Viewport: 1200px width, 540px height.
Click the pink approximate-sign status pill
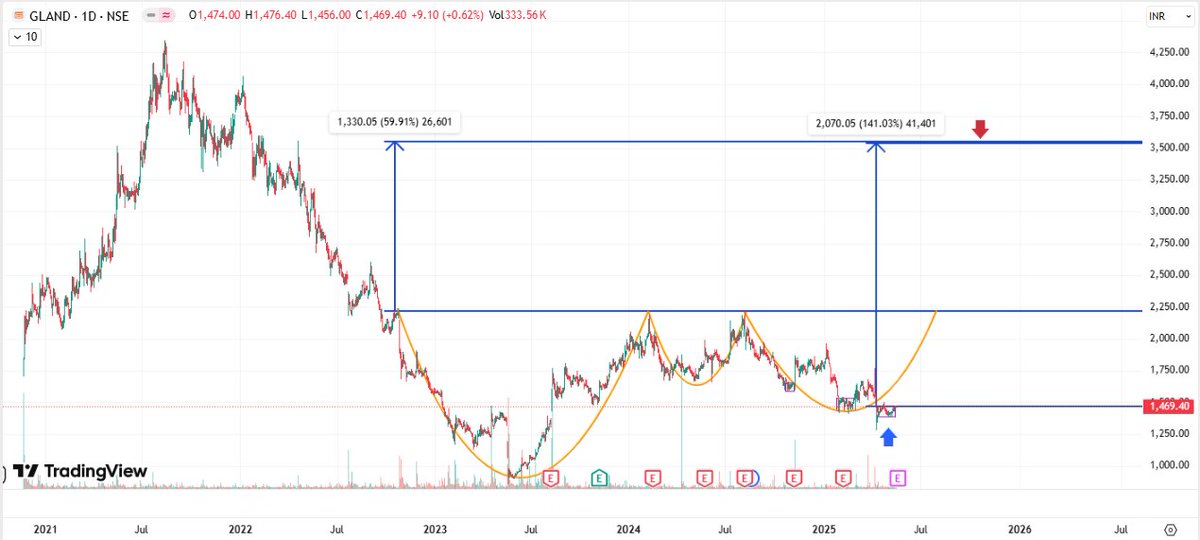tap(166, 15)
